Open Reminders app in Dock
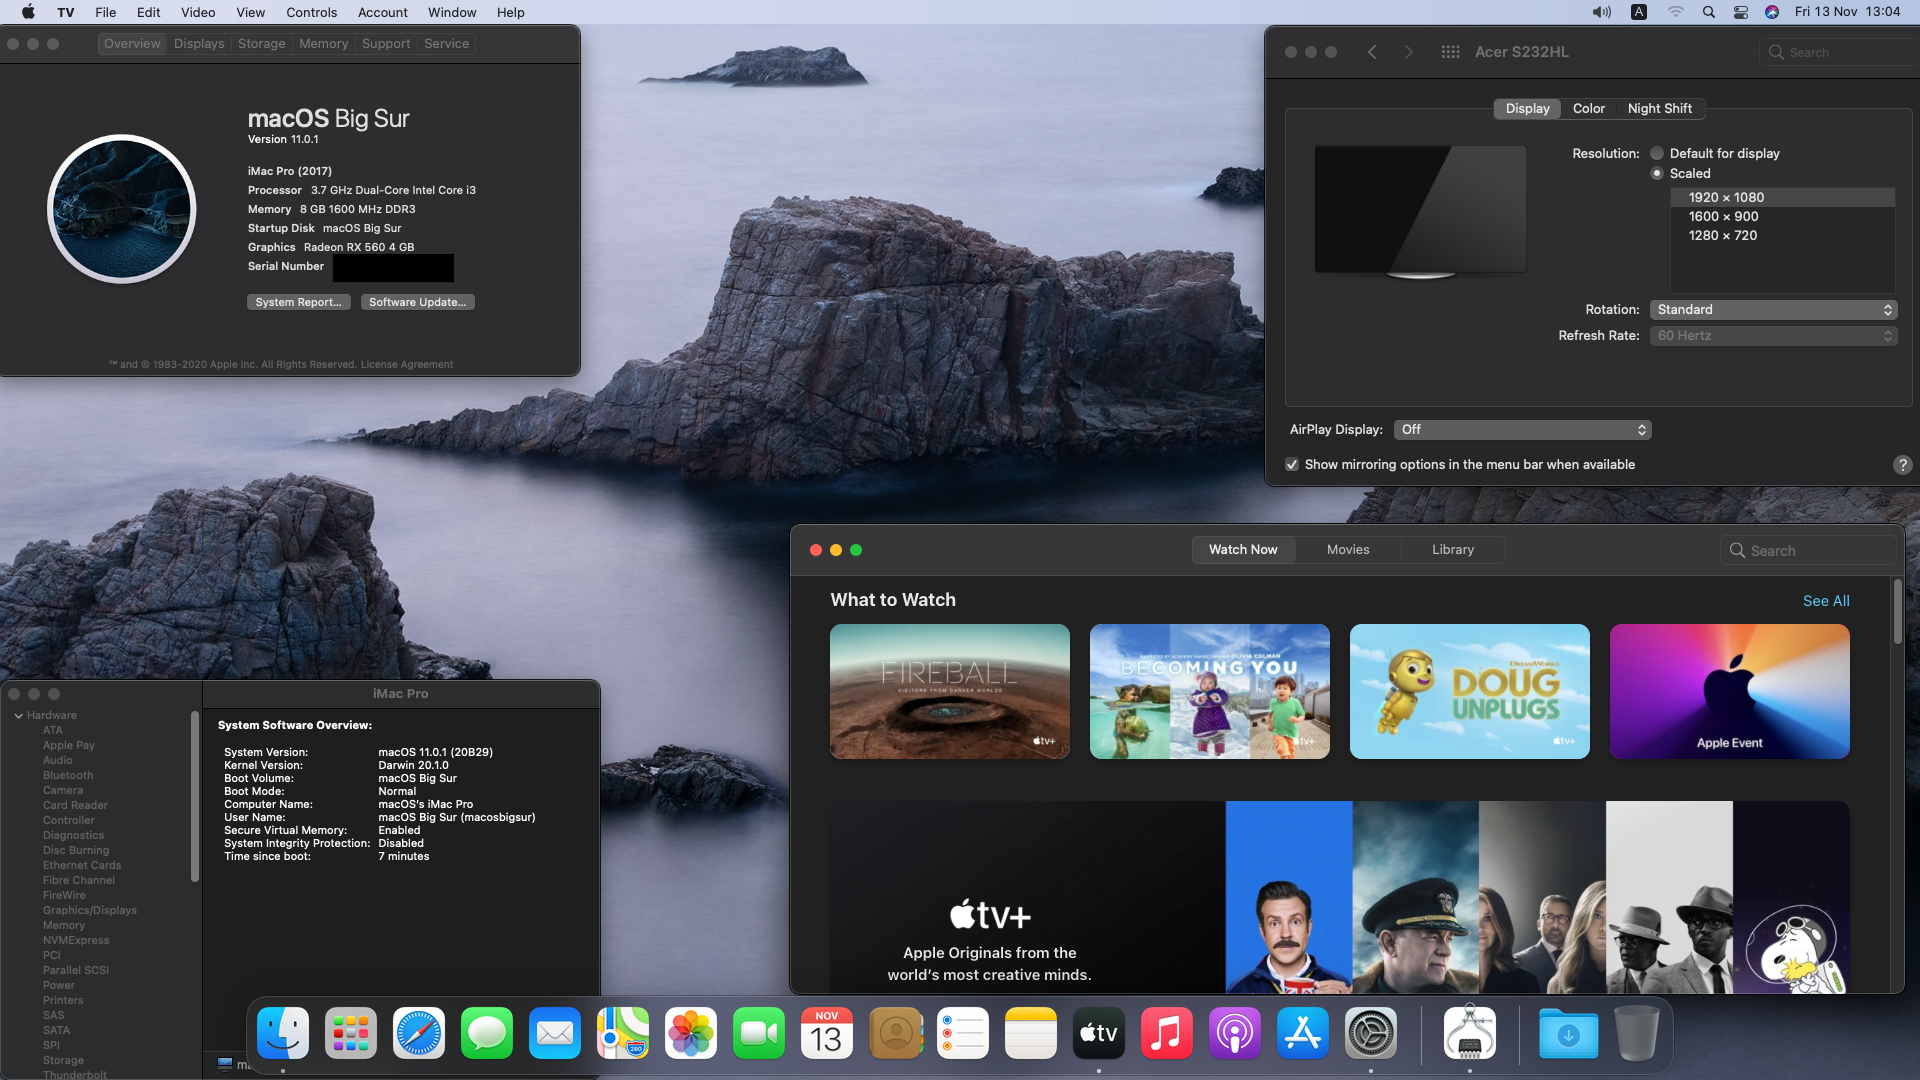 [963, 1033]
